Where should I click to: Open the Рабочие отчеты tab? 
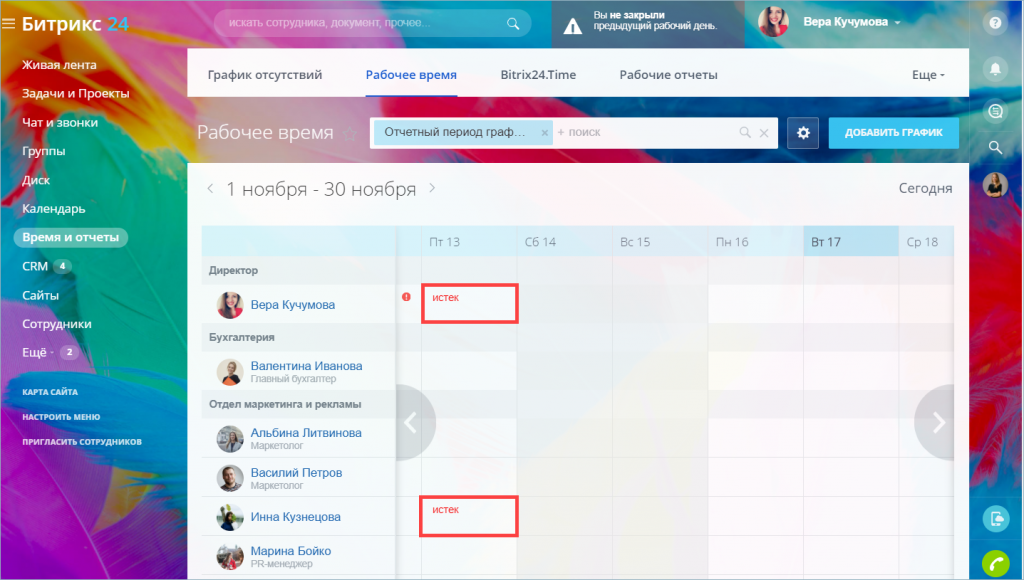668,74
